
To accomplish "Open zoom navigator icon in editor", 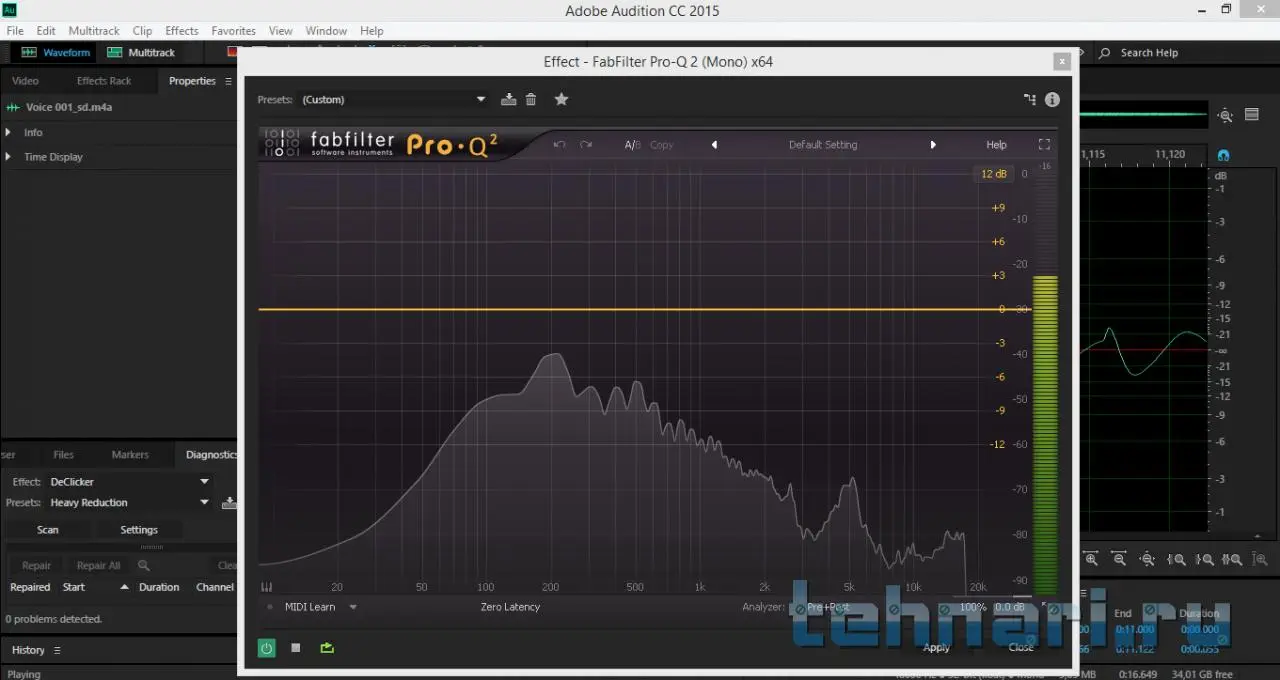I will coord(1225,115).
